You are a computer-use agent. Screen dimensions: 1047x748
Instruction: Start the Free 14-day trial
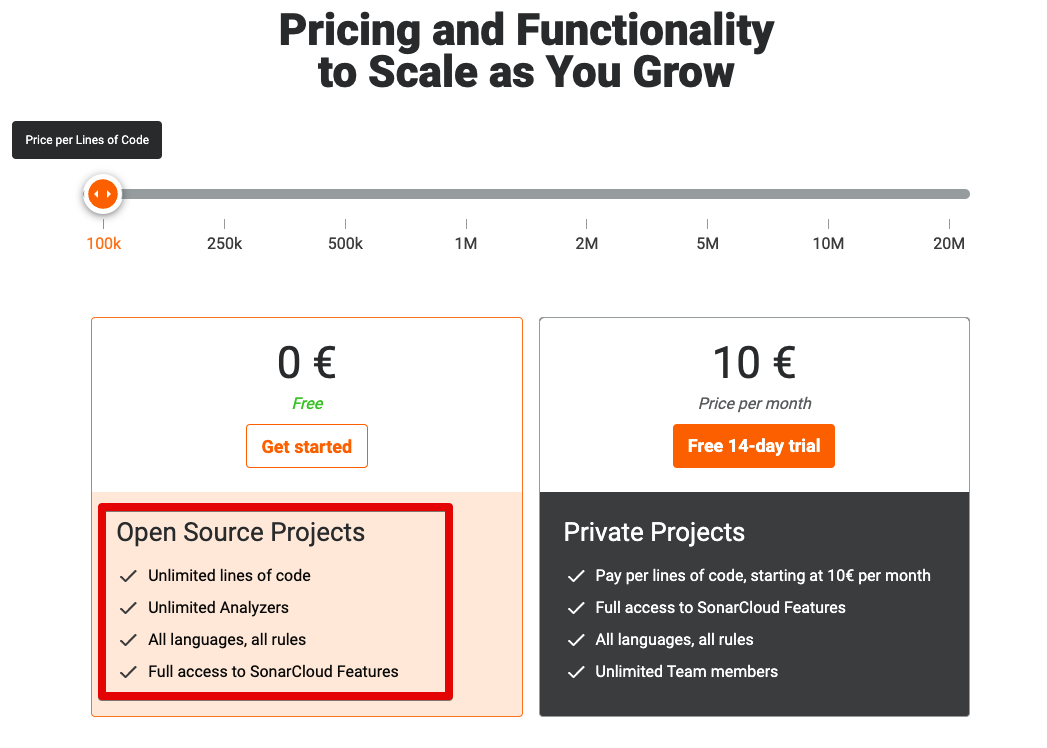click(x=753, y=446)
